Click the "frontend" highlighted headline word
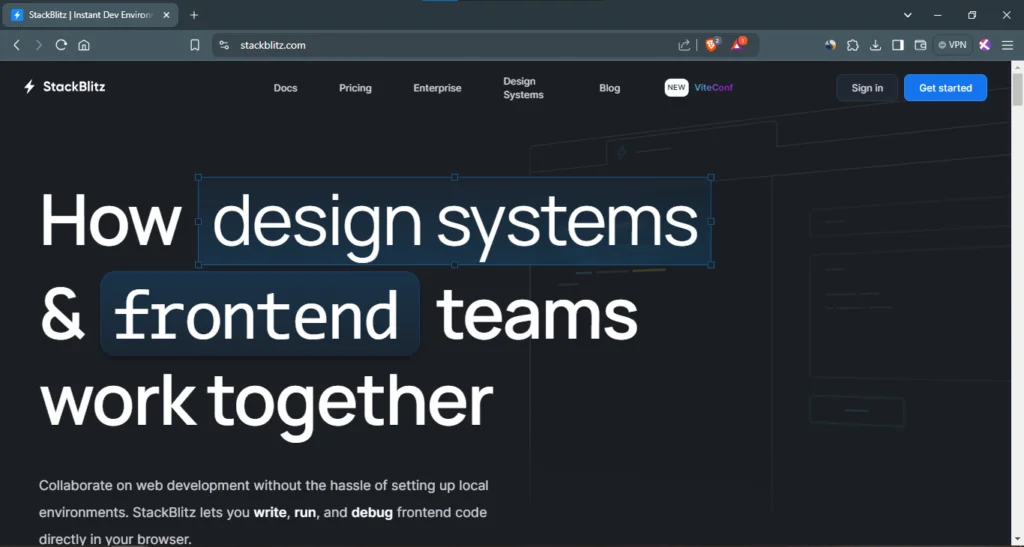The image size is (1024, 547). tap(259, 314)
